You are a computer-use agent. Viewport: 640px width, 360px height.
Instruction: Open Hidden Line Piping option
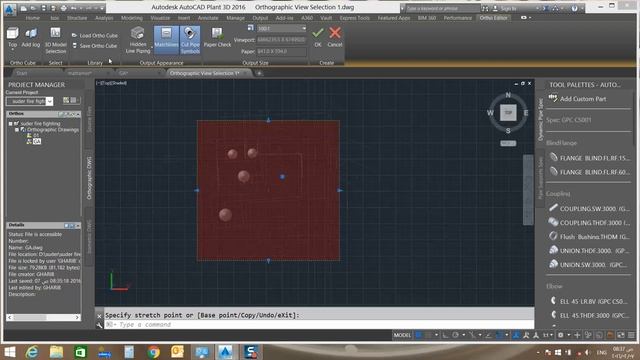coord(138,40)
